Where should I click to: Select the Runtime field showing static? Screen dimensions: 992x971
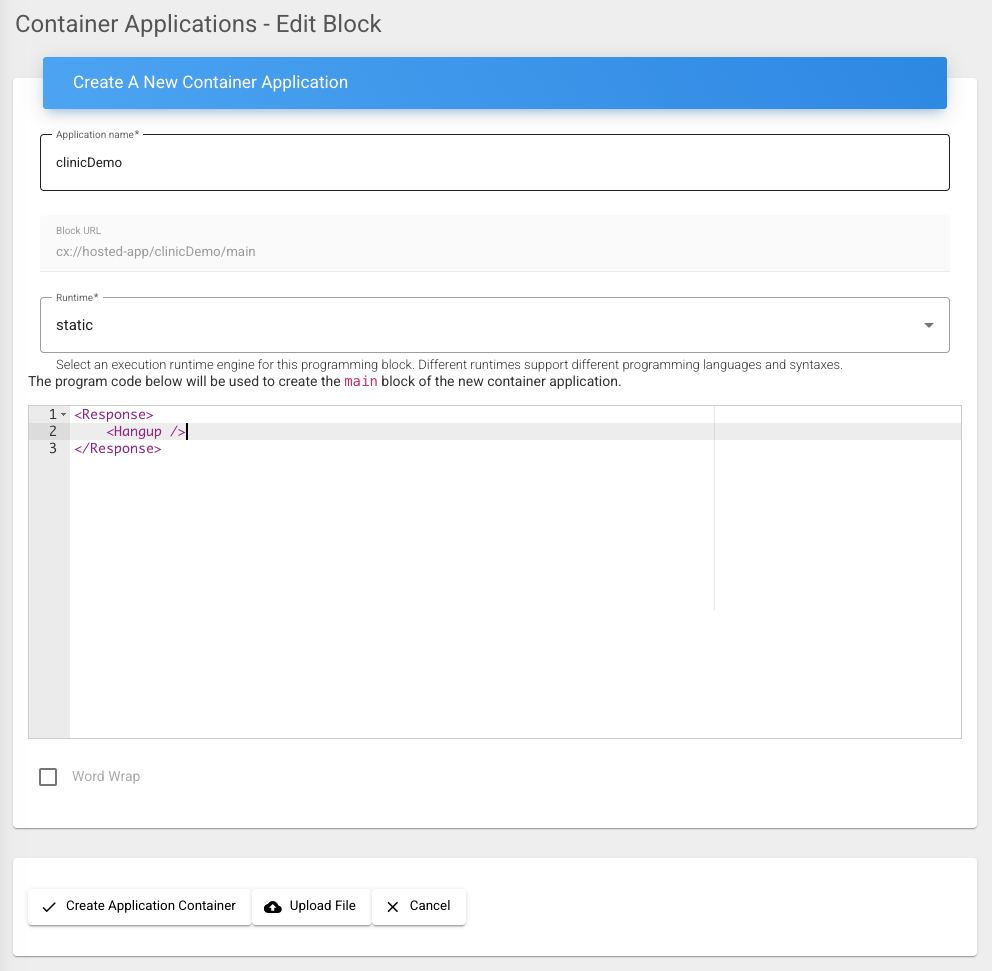(480, 325)
